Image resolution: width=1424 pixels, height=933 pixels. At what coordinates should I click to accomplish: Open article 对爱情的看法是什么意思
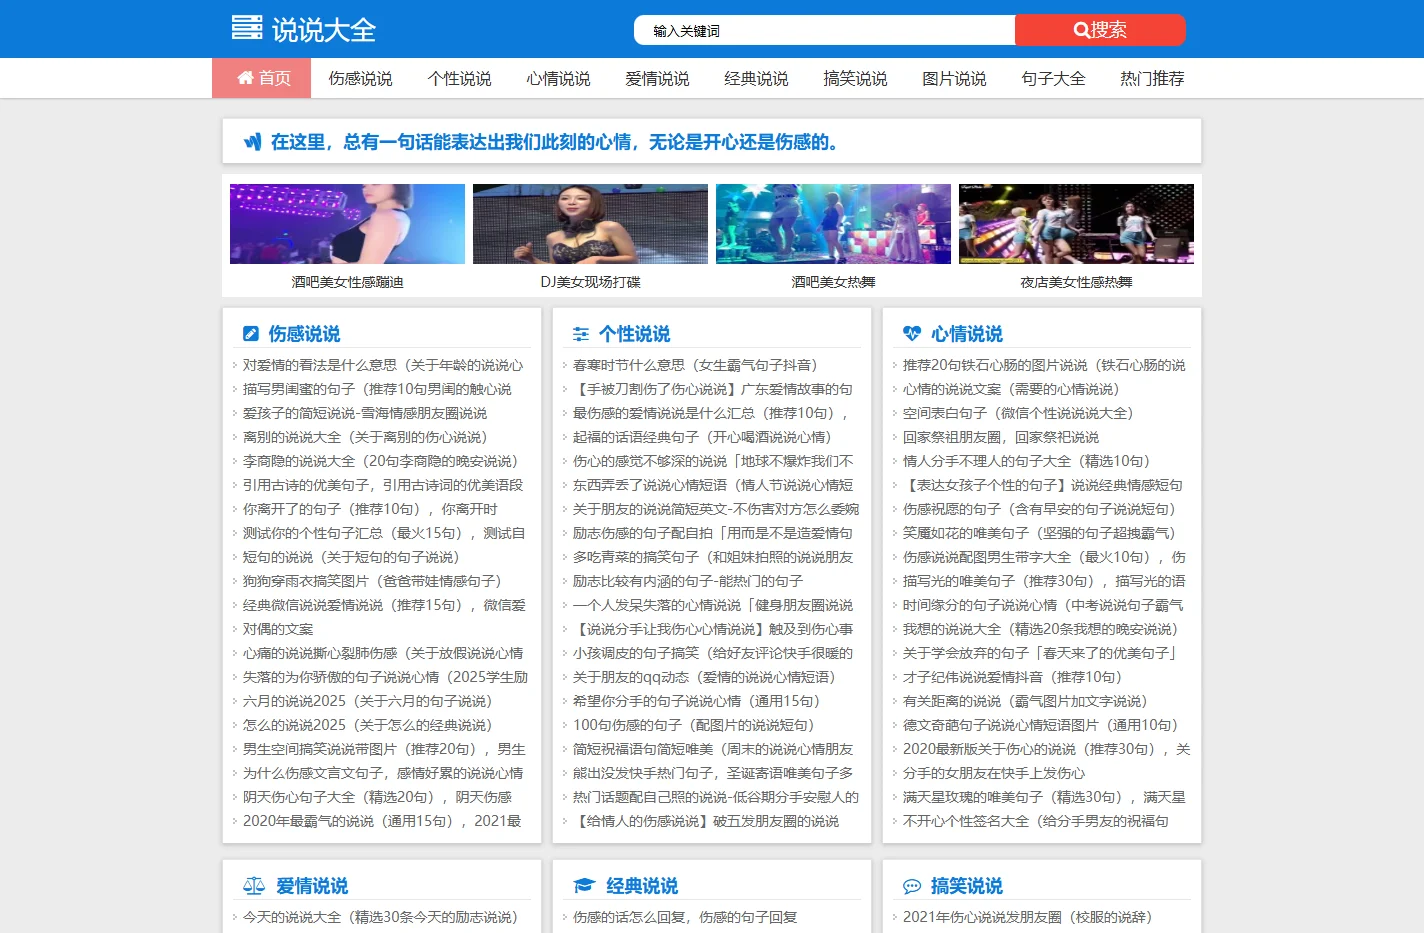(x=384, y=365)
